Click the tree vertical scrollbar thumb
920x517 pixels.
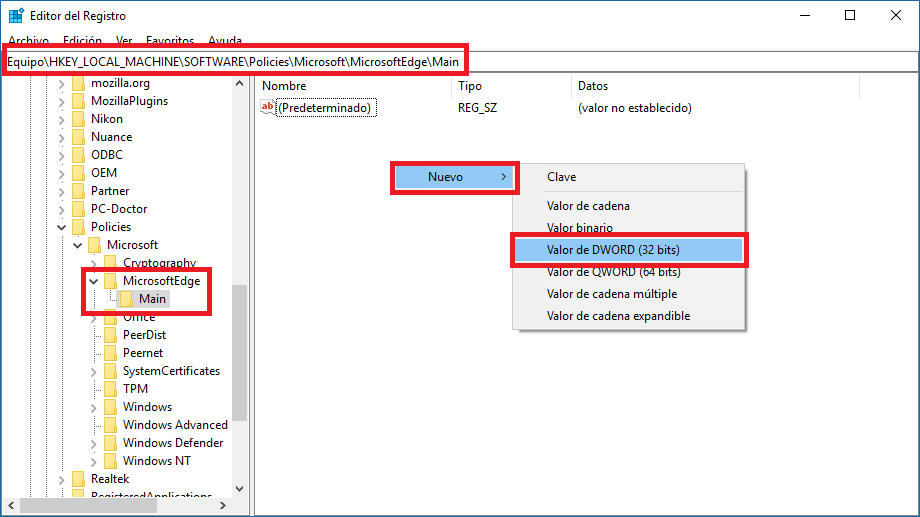(239, 352)
